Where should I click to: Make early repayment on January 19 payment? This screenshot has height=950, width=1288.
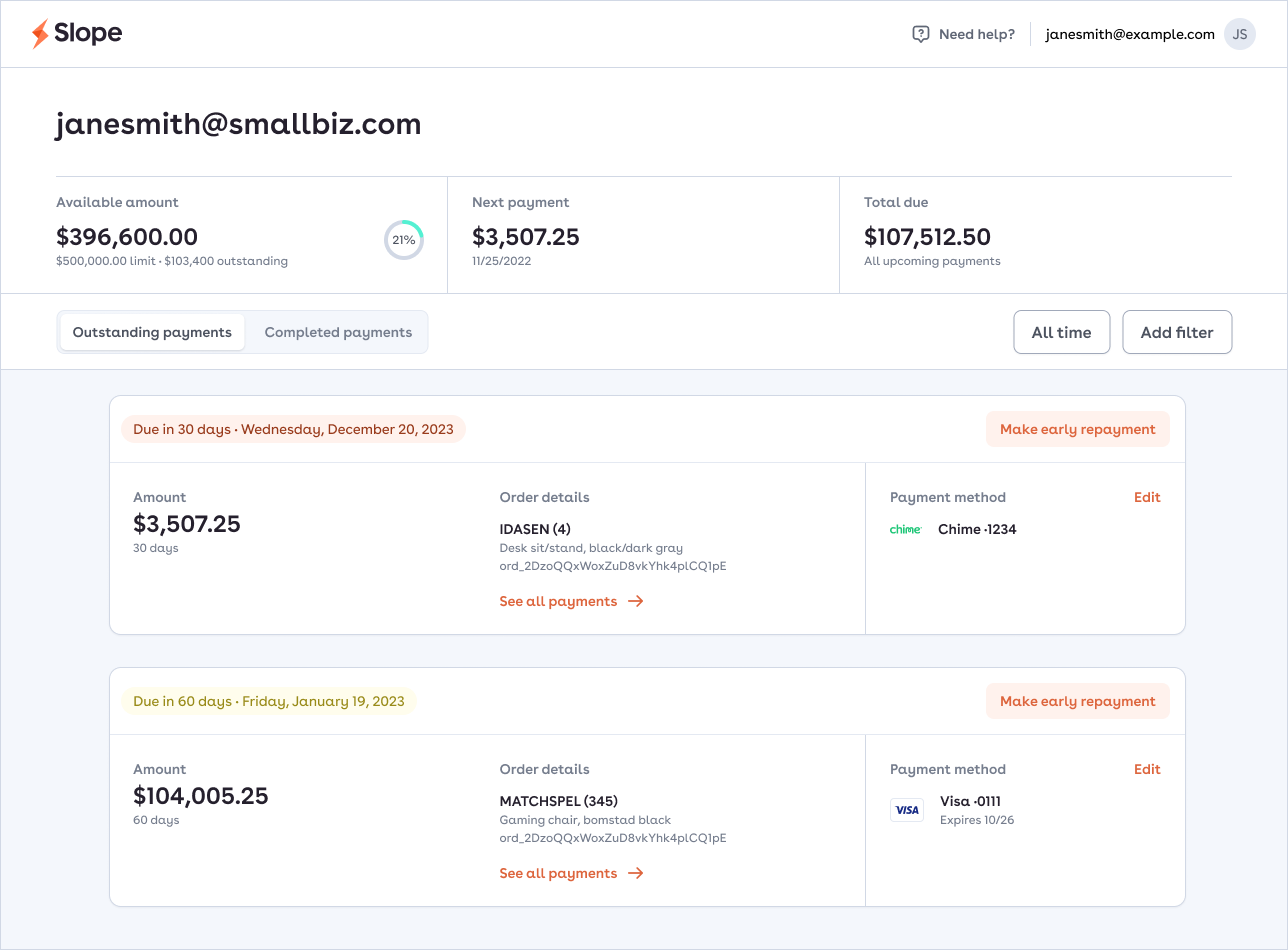(1077, 702)
